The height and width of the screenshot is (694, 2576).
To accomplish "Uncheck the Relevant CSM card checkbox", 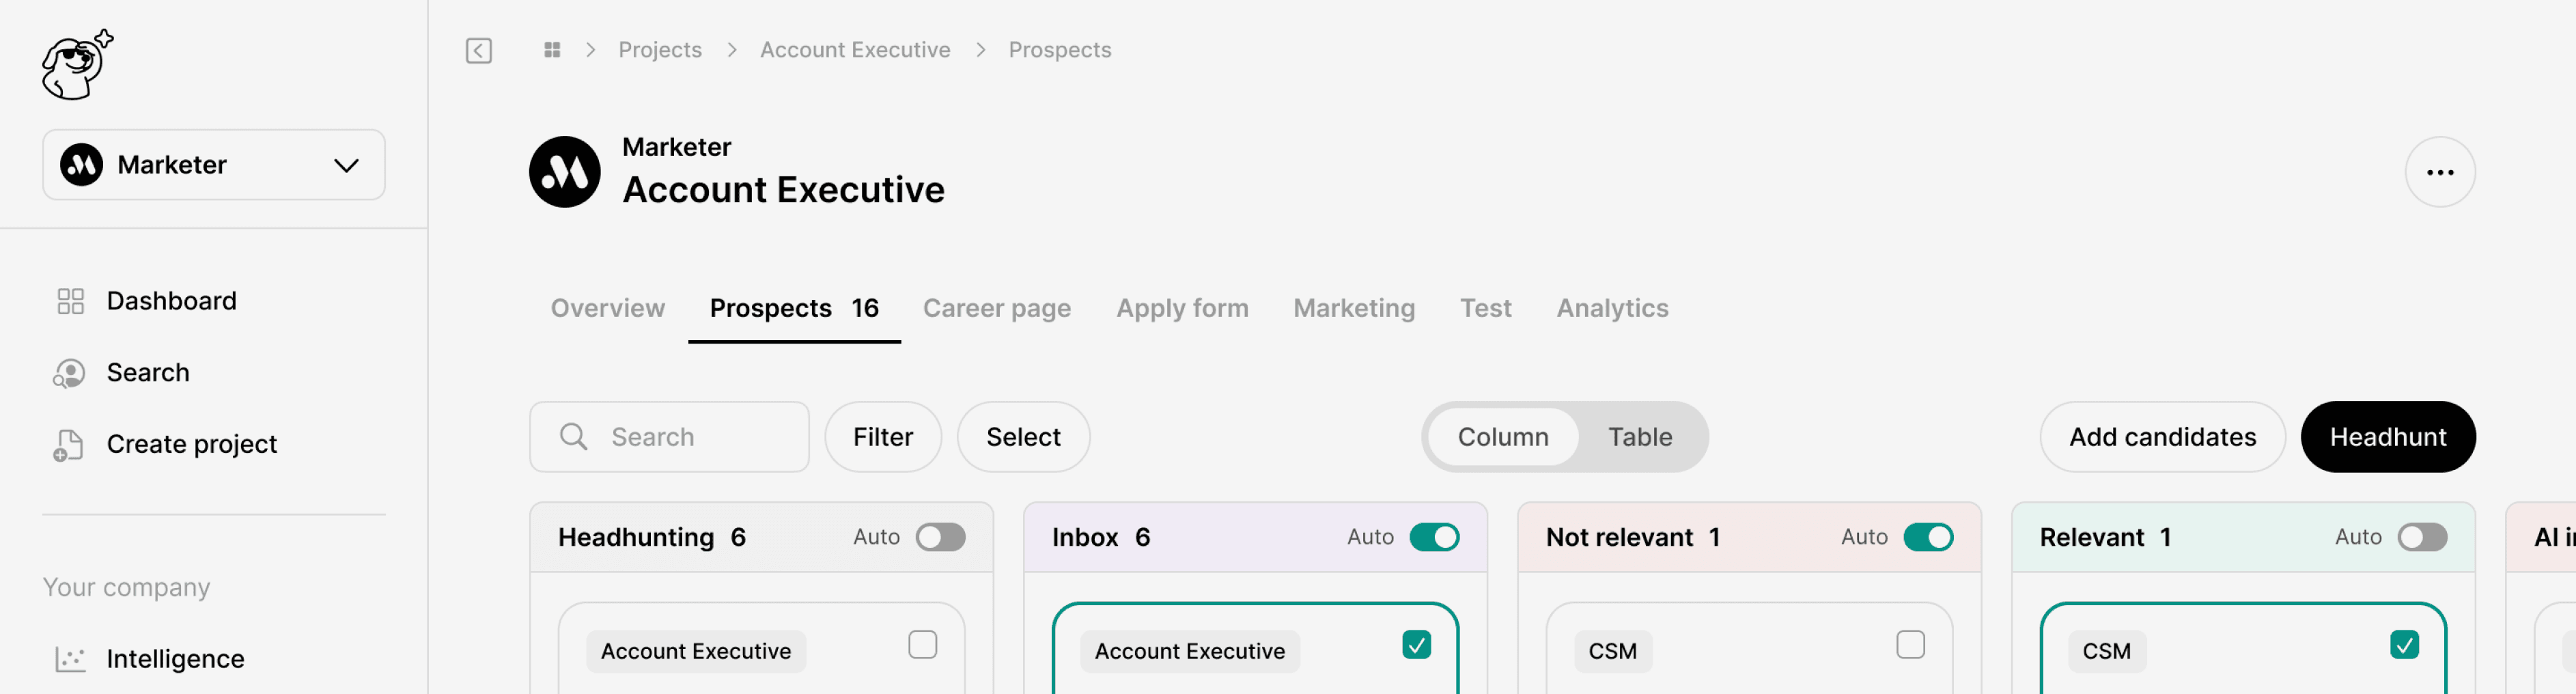I will pos(2405,645).
